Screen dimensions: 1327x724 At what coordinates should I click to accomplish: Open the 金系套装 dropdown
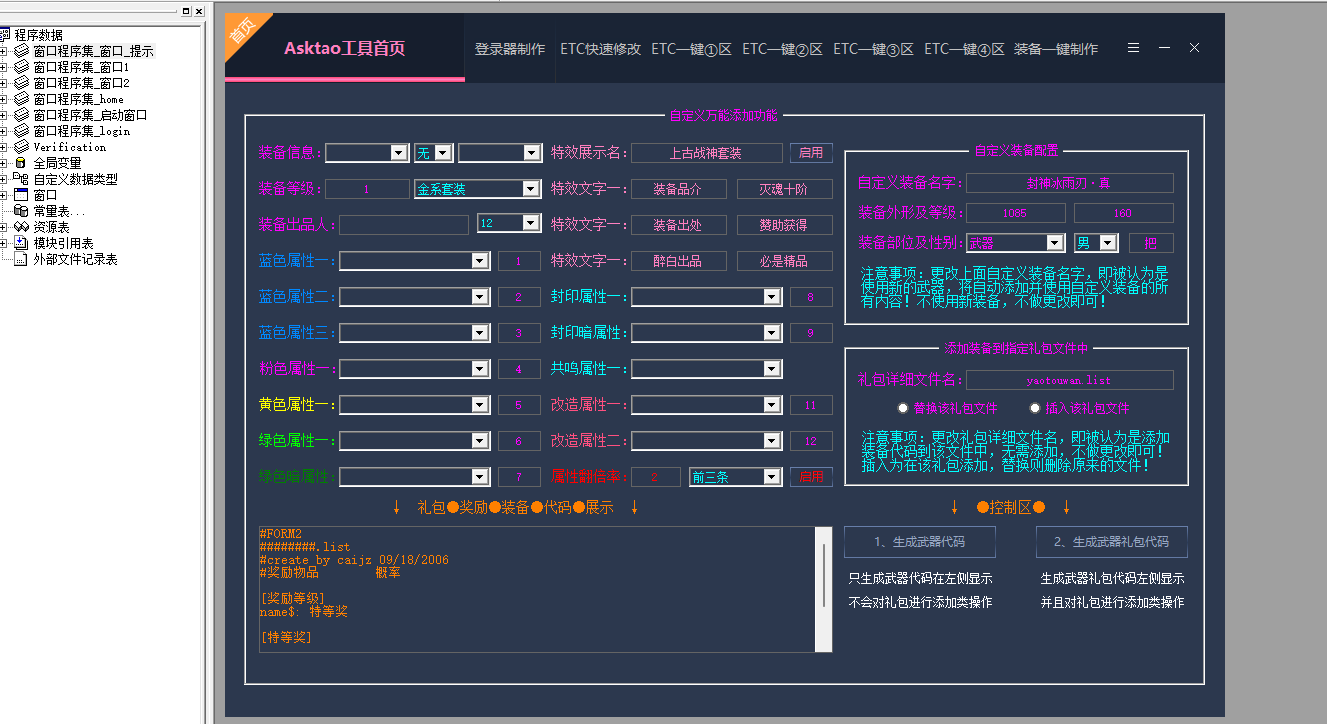click(x=533, y=188)
